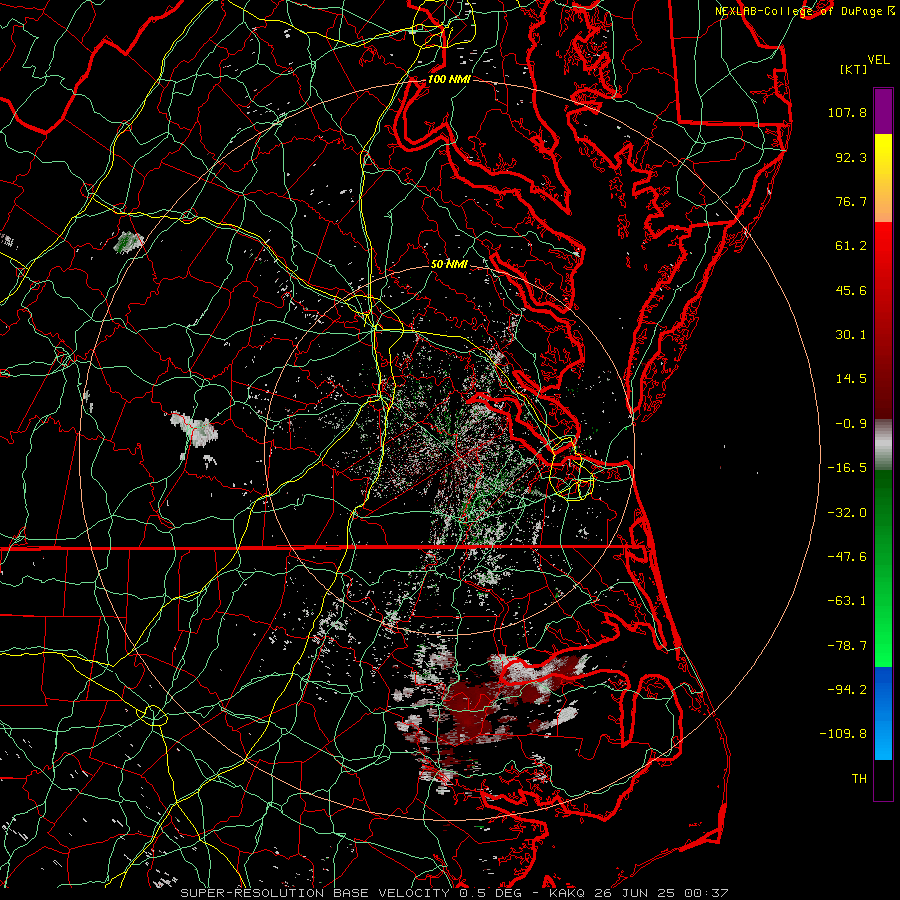This screenshot has width=900, height=900.
Task: Click the "100 NMI" range ring label
Action: coord(449,79)
